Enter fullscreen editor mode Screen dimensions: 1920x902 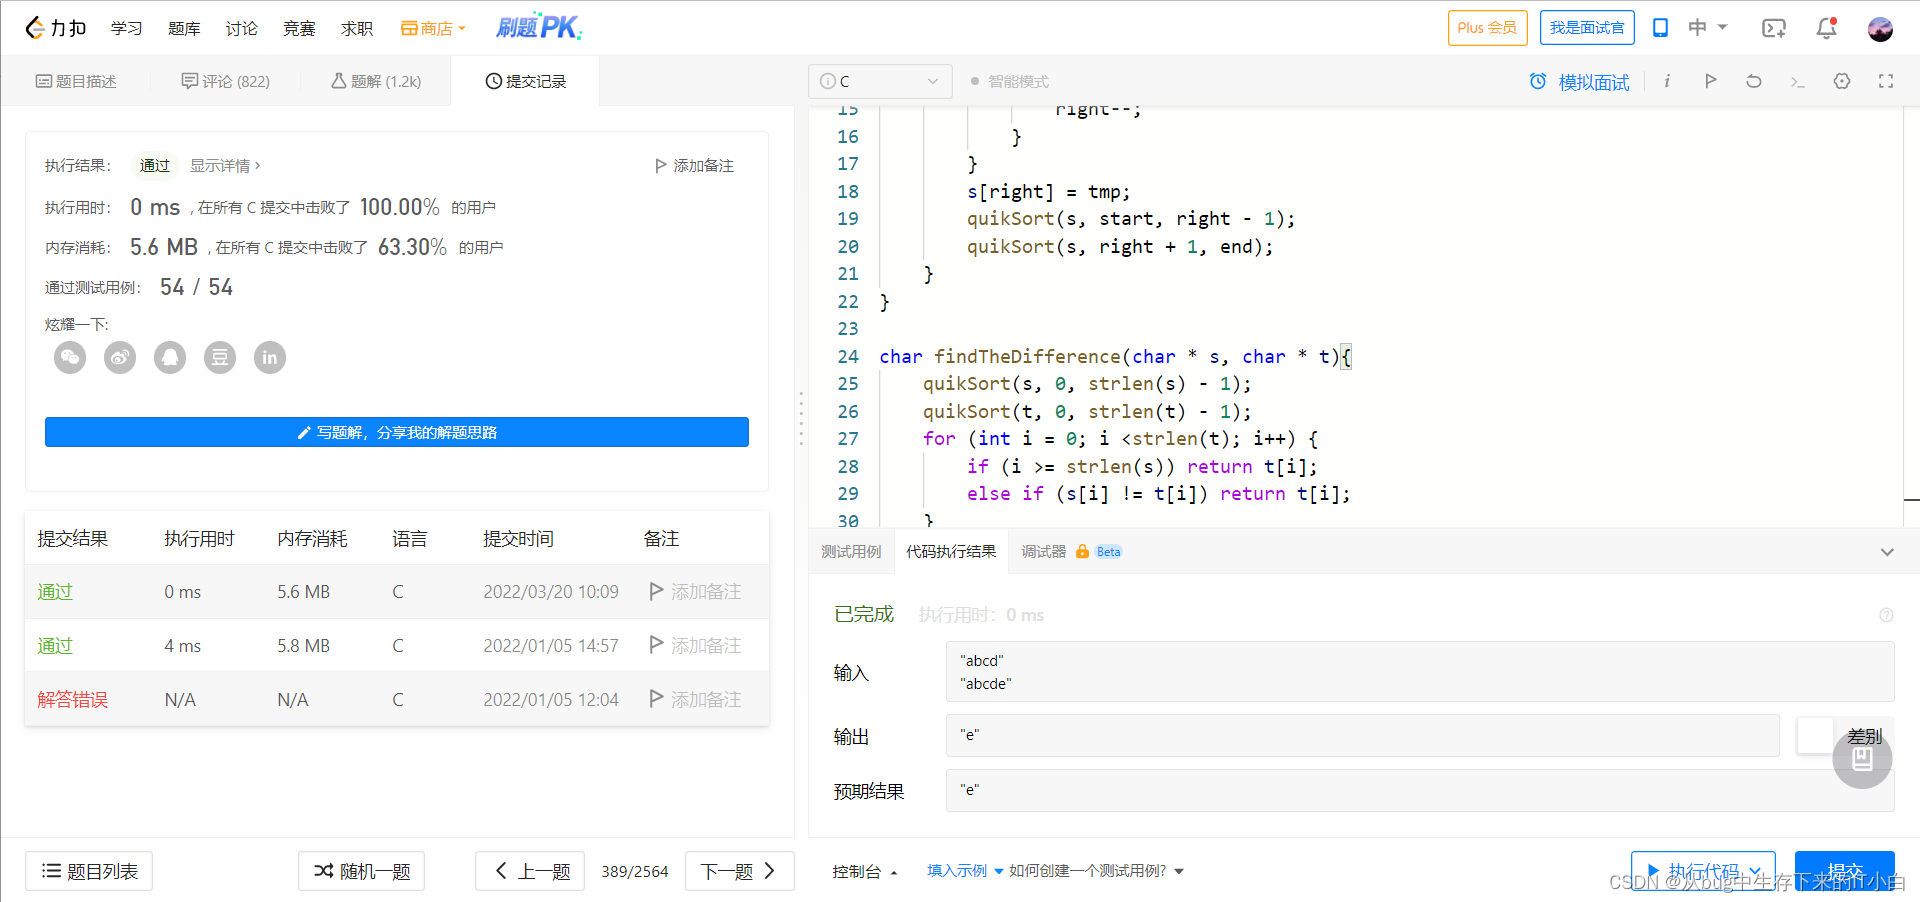pyautogui.click(x=1886, y=81)
